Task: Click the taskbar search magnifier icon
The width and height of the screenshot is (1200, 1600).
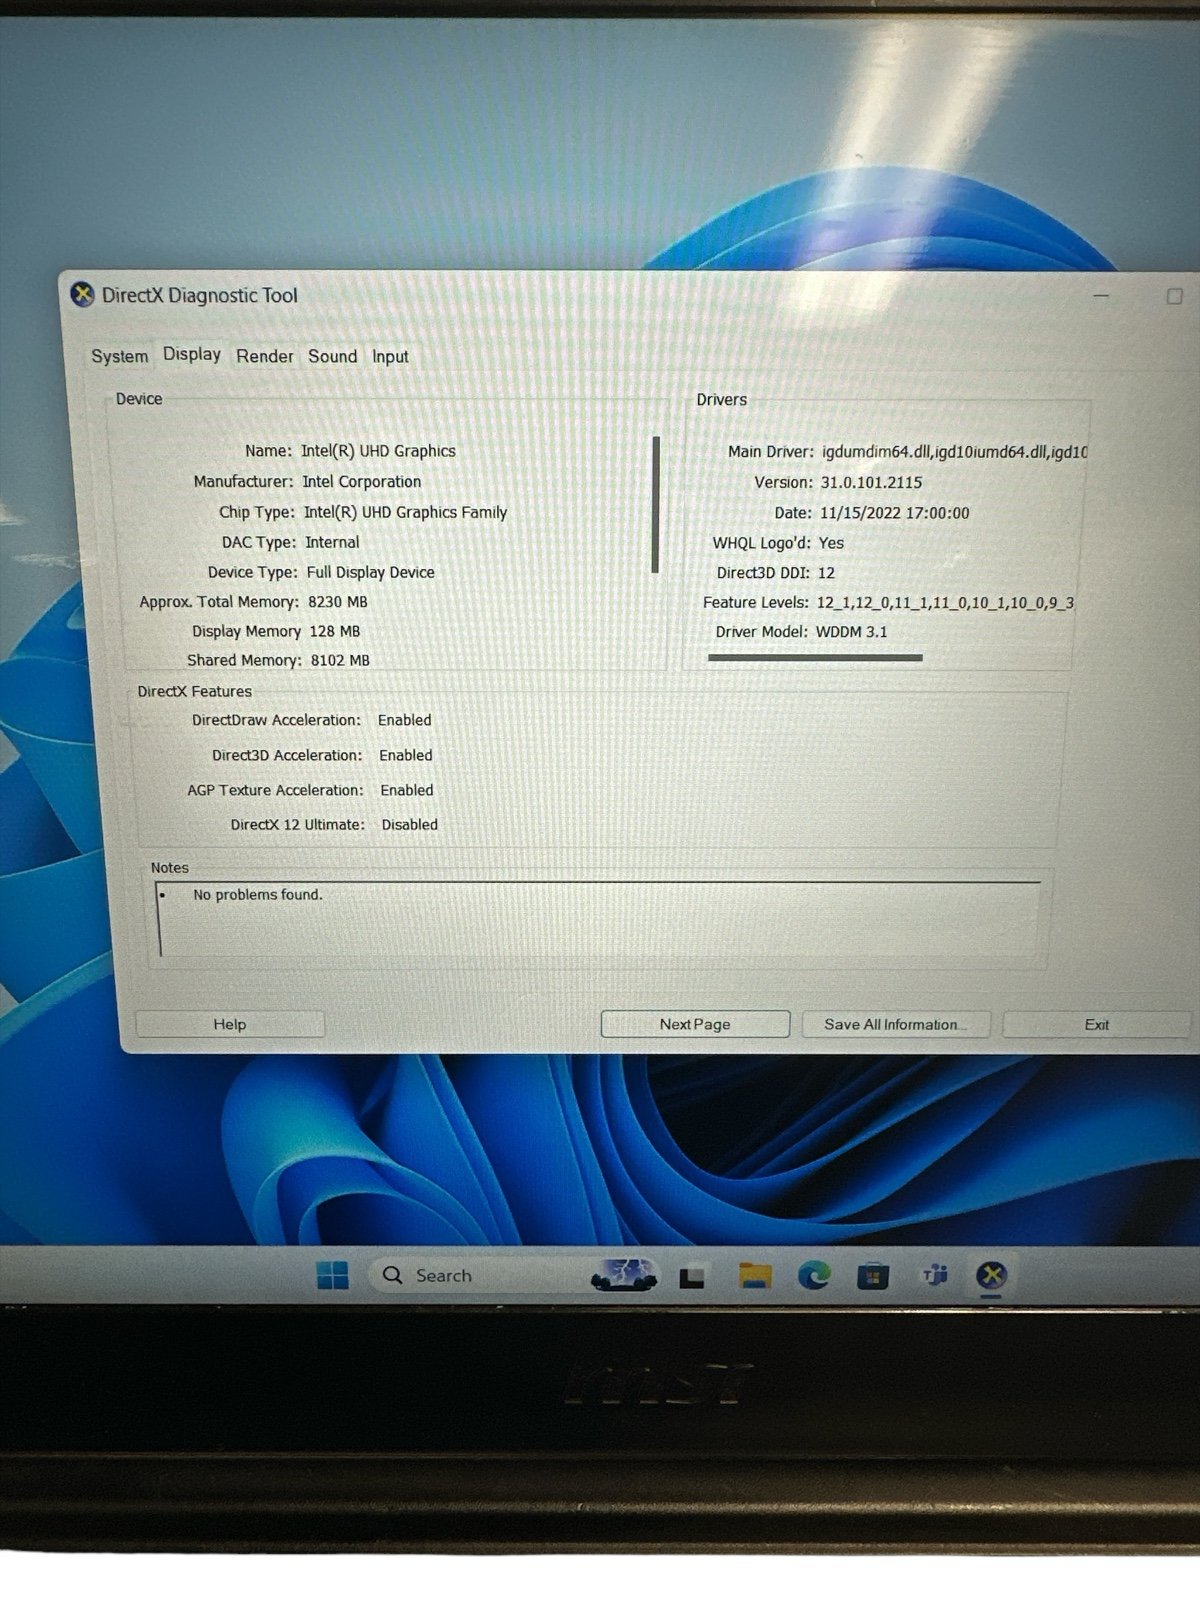Action: (392, 1275)
